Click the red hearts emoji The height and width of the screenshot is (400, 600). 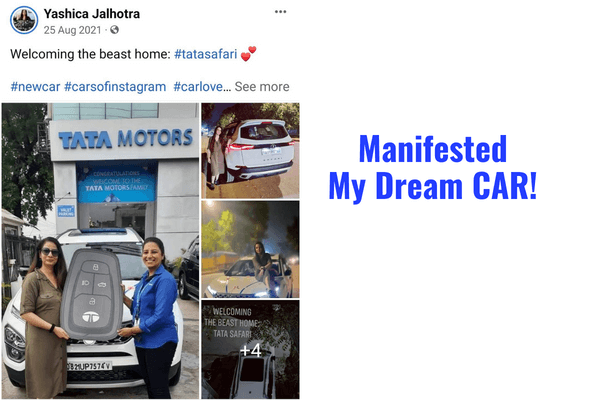pyautogui.click(x=248, y=54)
